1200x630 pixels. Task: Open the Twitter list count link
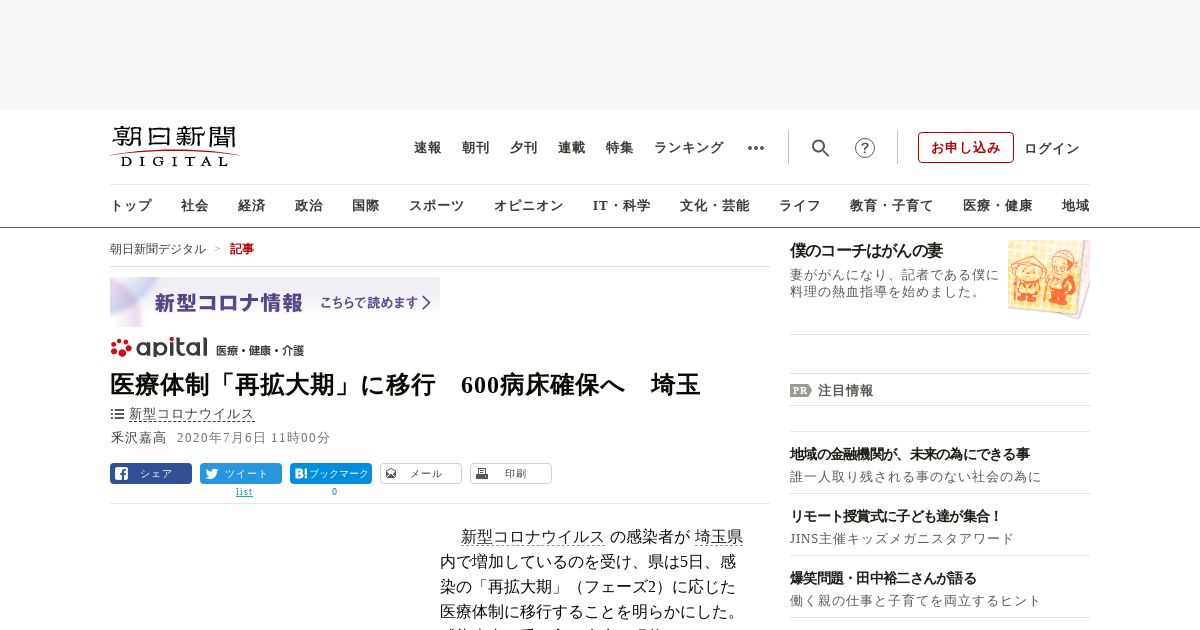point(244,492)
